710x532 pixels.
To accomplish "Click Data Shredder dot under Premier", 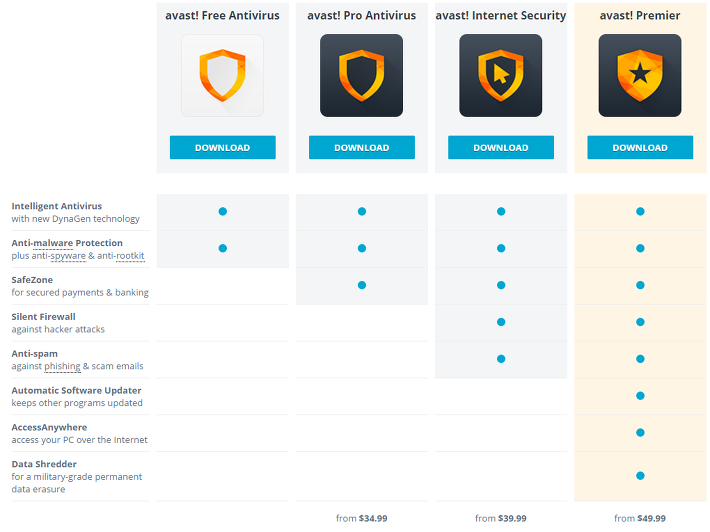I will (640, 476).
